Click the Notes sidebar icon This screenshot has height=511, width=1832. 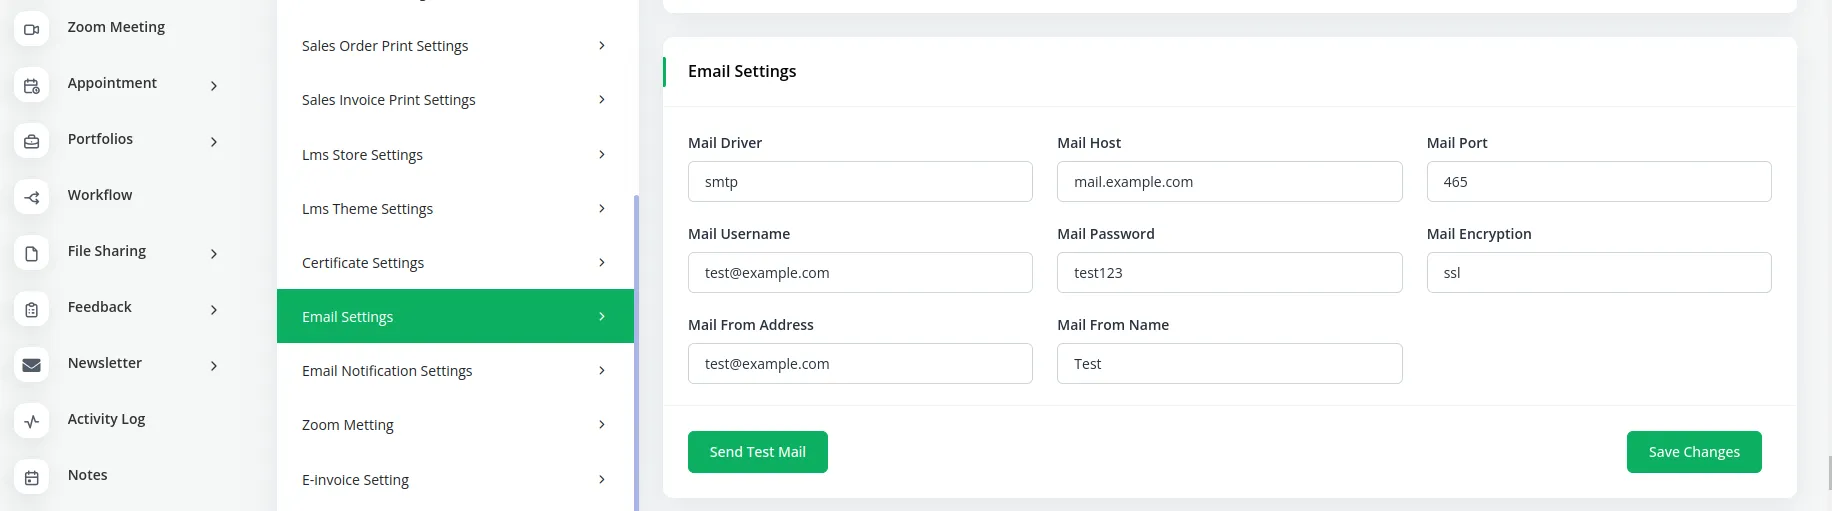[32, 478]
